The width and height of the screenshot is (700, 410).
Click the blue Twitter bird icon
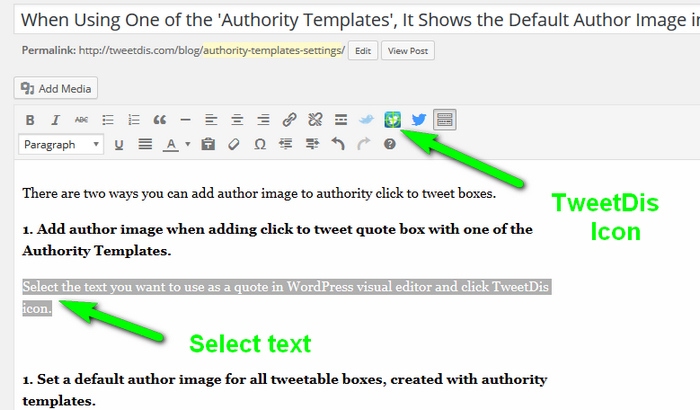point(419,120)
